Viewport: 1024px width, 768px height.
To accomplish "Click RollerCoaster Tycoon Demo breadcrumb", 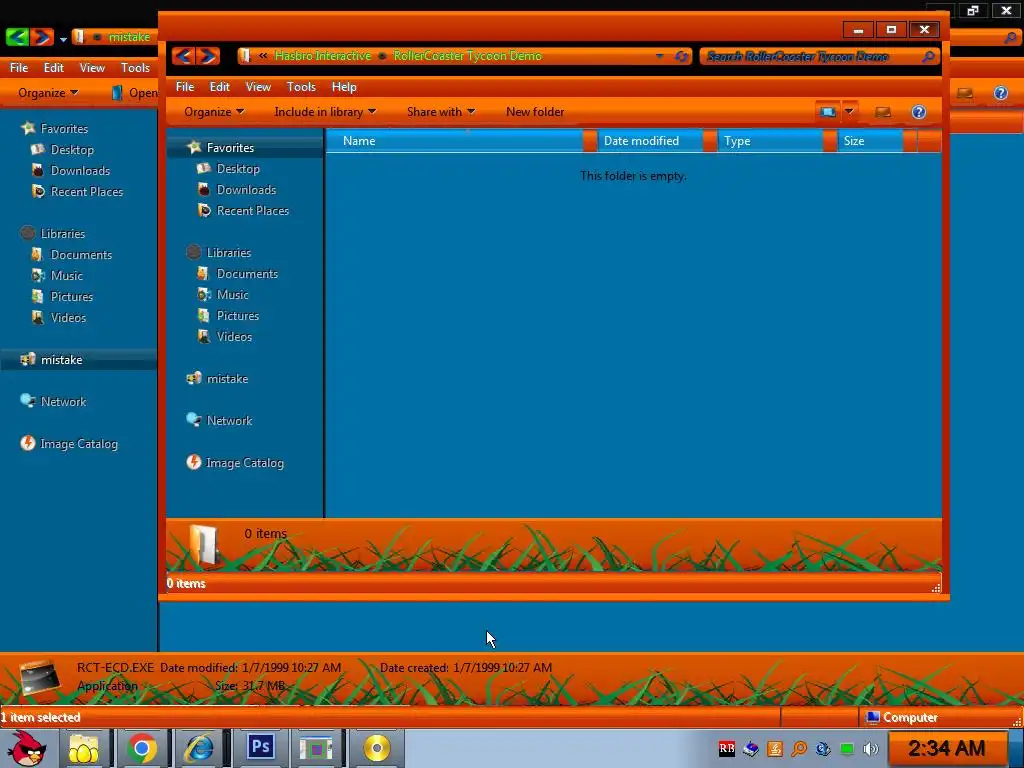I will pyautogui.click(x=468, y=56).
